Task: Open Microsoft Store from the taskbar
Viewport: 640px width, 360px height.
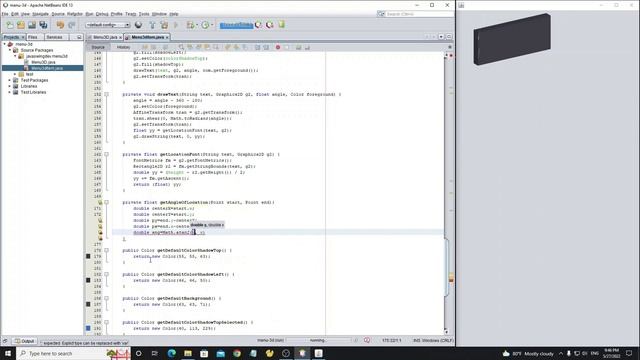Action: 204,353
